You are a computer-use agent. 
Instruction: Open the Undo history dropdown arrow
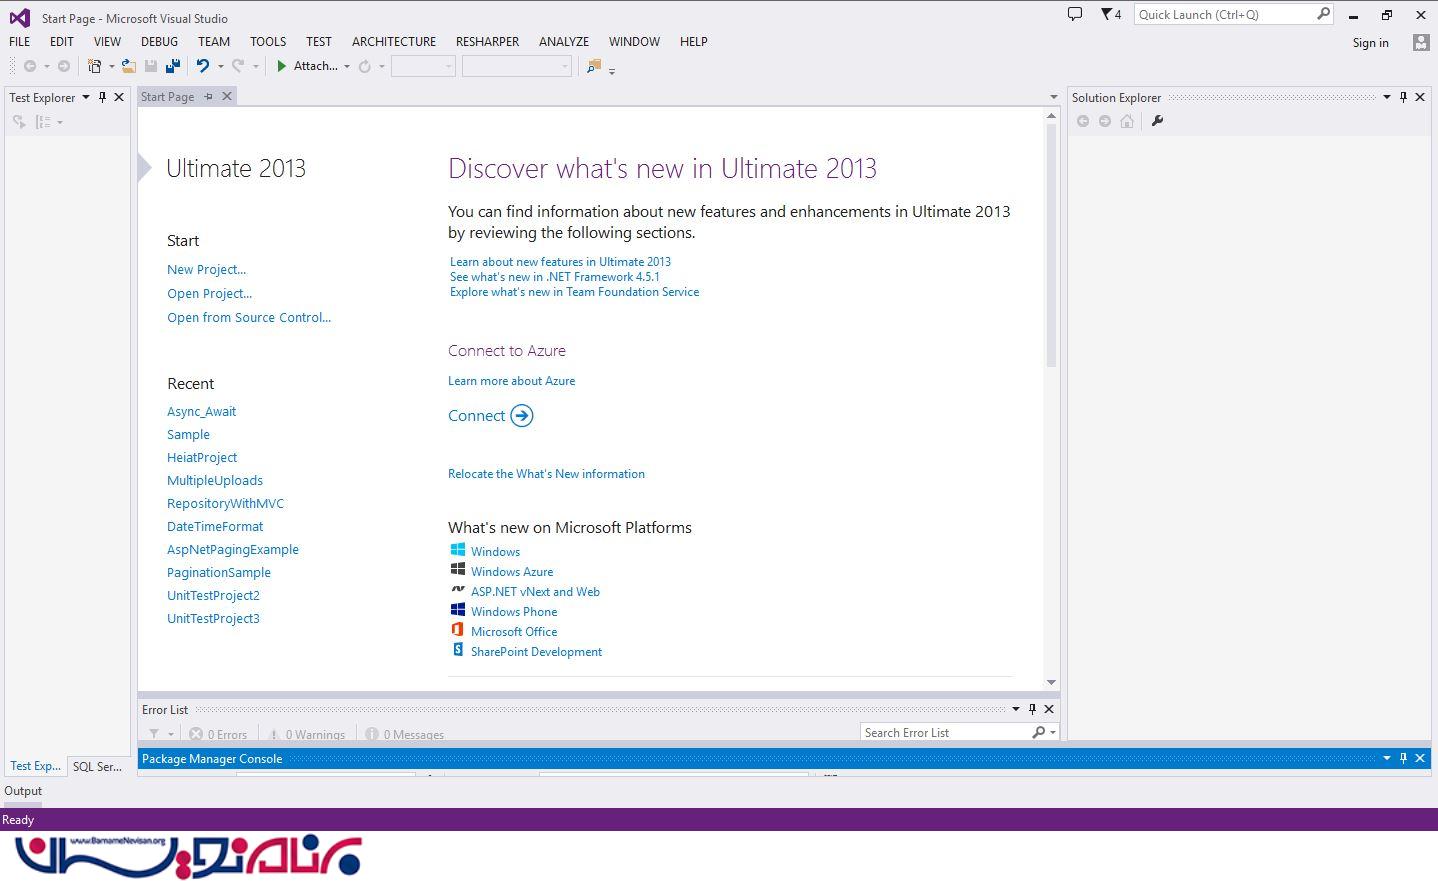point(221,67)
